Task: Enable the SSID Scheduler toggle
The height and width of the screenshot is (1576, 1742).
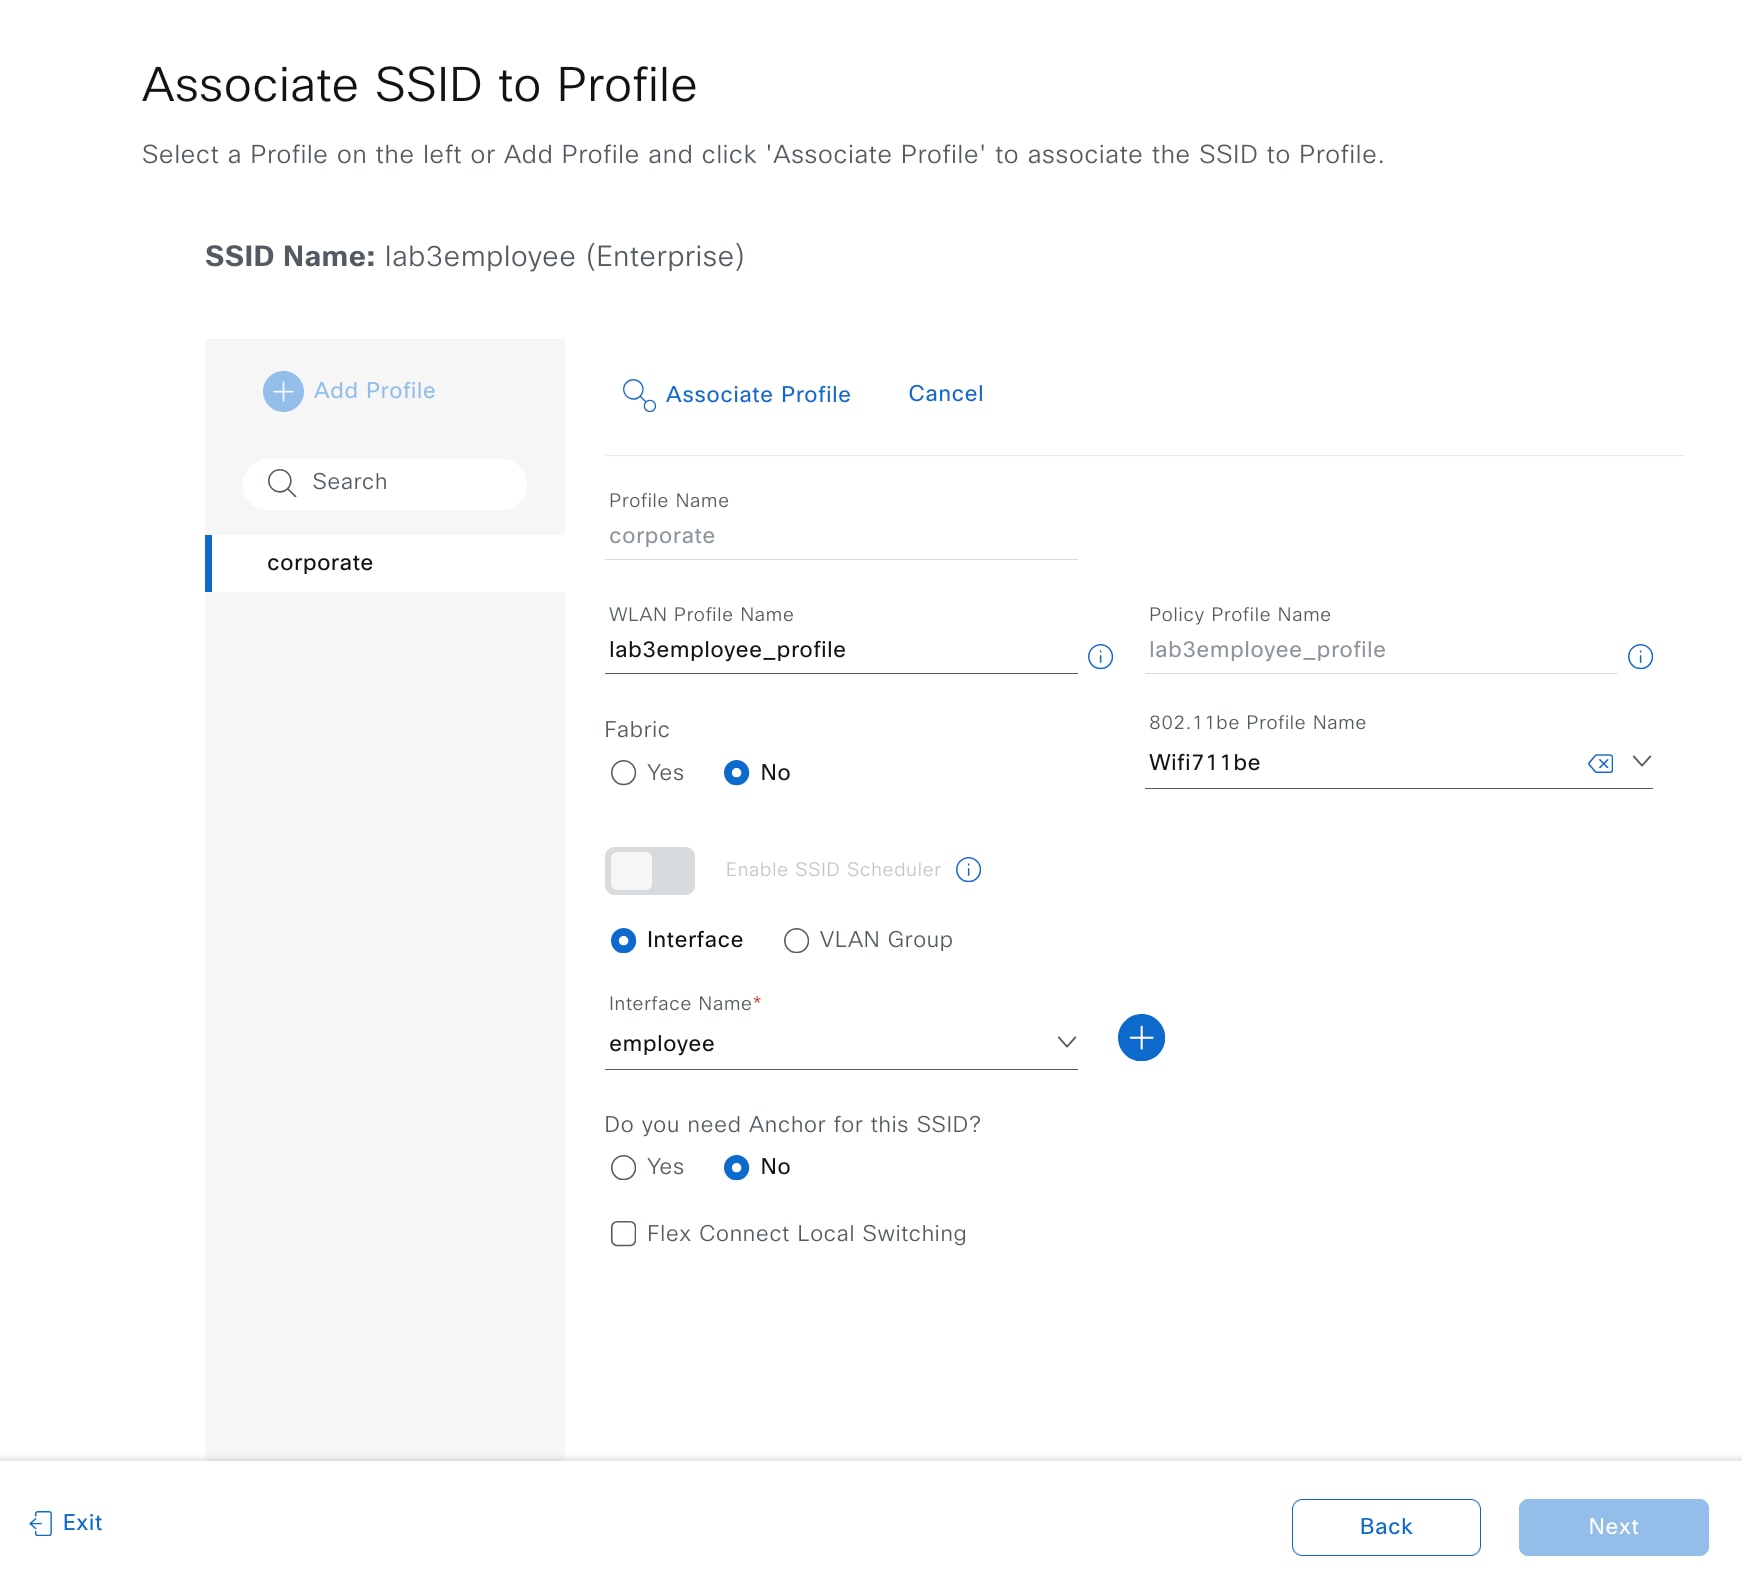Action: coord(649,870)
